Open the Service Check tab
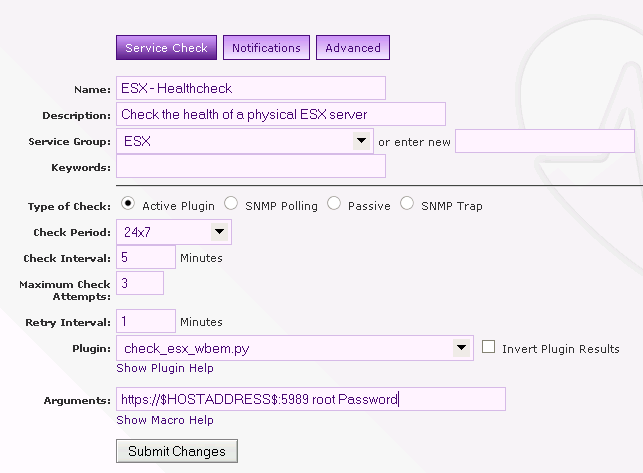The width and height of the screenshot is (643, 473). click(166, 47)
